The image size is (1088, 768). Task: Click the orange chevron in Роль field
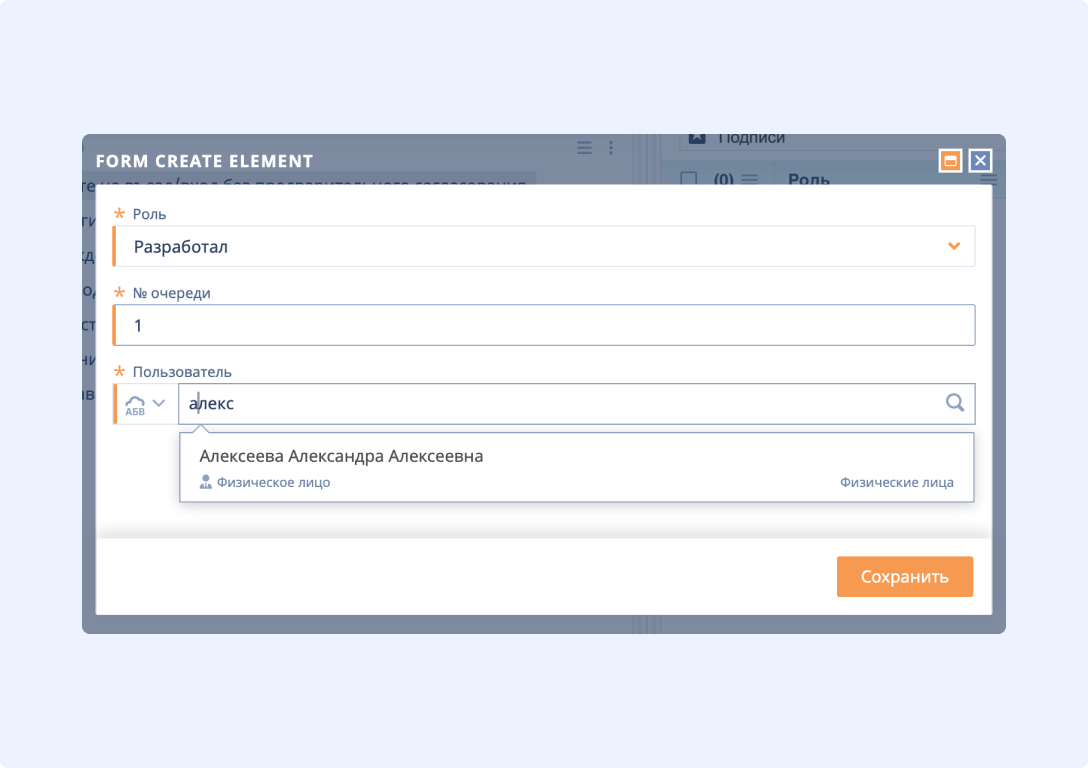pos(954,246)
